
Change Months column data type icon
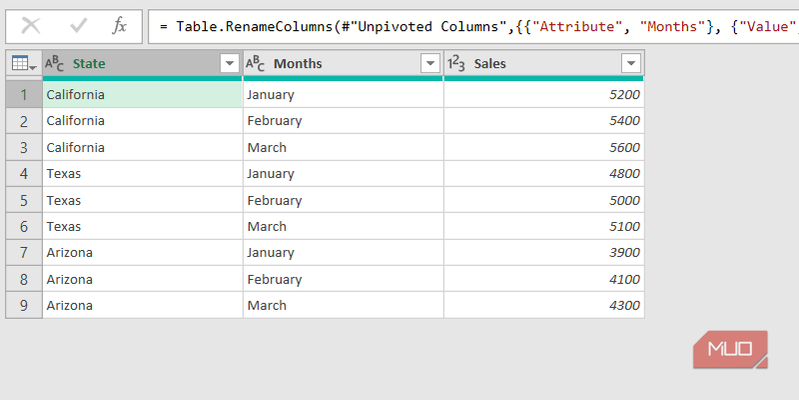[255, 64]
